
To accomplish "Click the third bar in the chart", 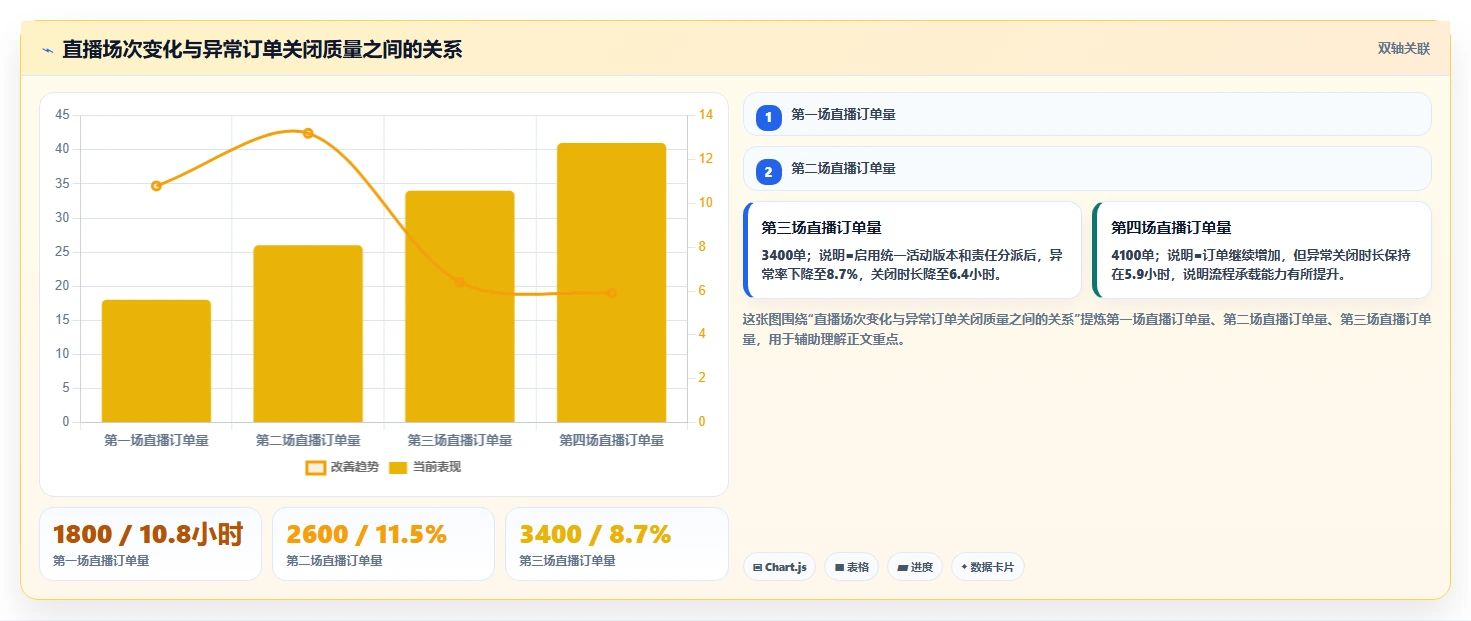I will point(460,306).
